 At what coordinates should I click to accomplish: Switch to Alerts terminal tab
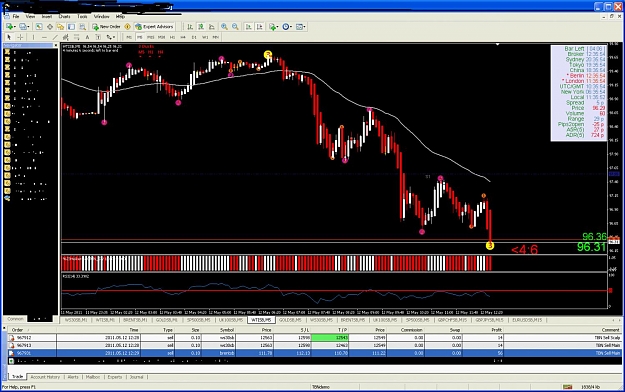pyautogui.click(x=73, y=377)
